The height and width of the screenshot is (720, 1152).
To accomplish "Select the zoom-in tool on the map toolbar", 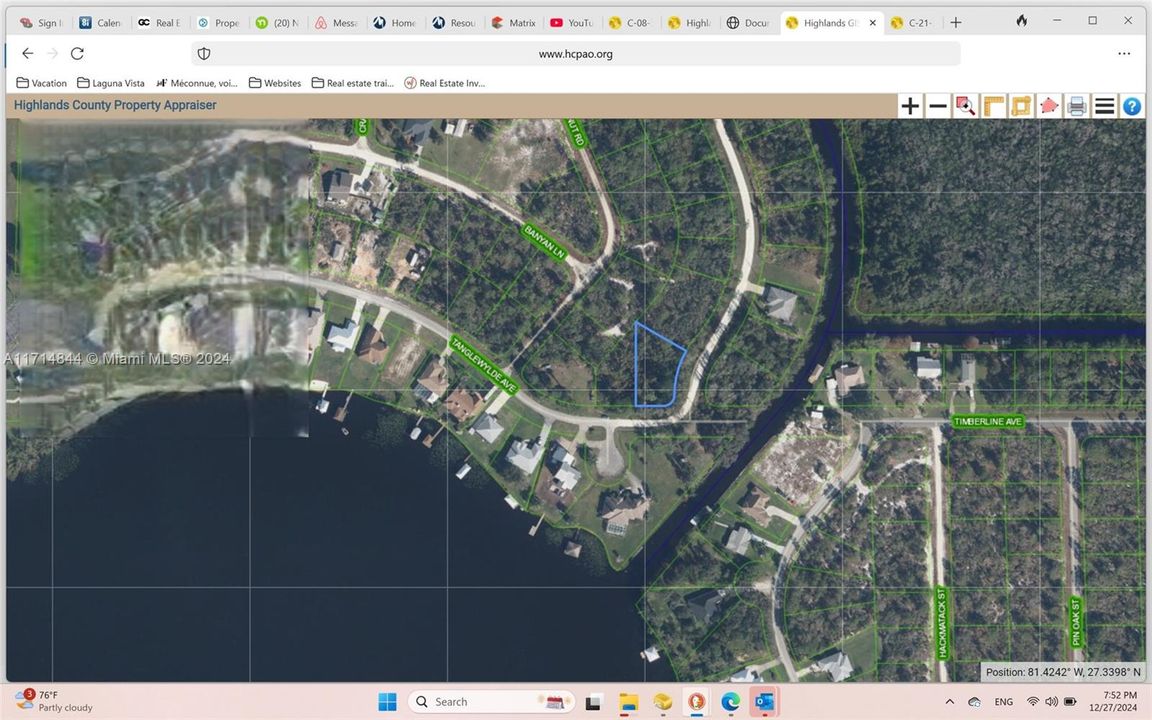I will click(x=909, y=105).
